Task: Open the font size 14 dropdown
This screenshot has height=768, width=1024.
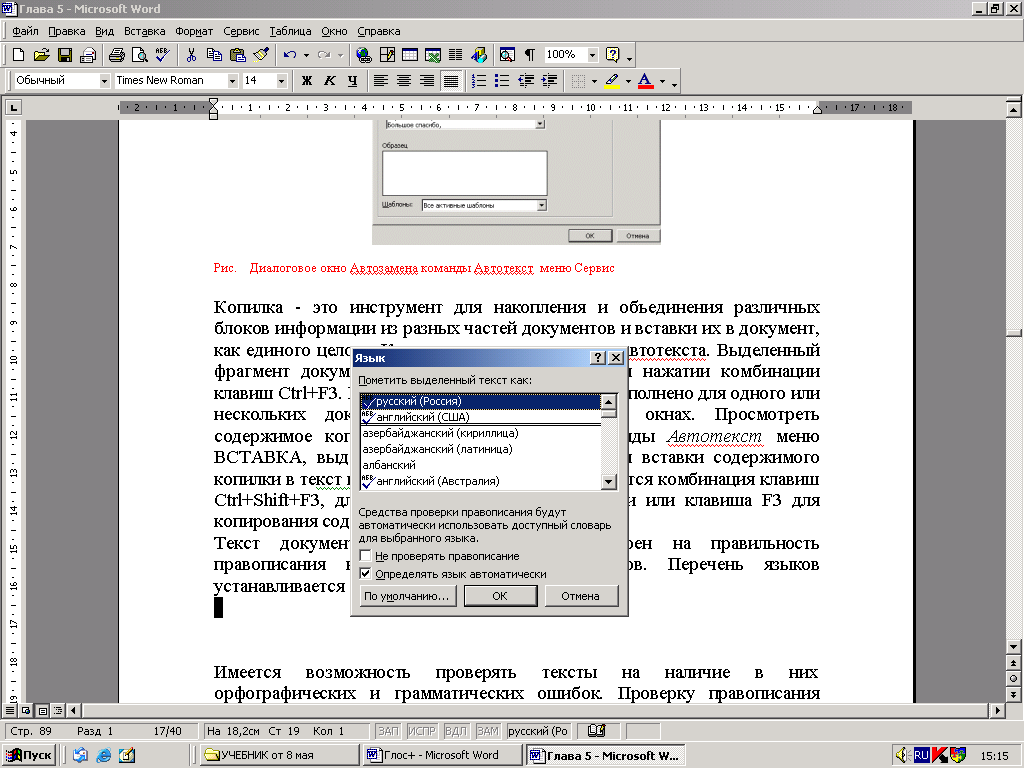Action: click(x=281, y=81)
